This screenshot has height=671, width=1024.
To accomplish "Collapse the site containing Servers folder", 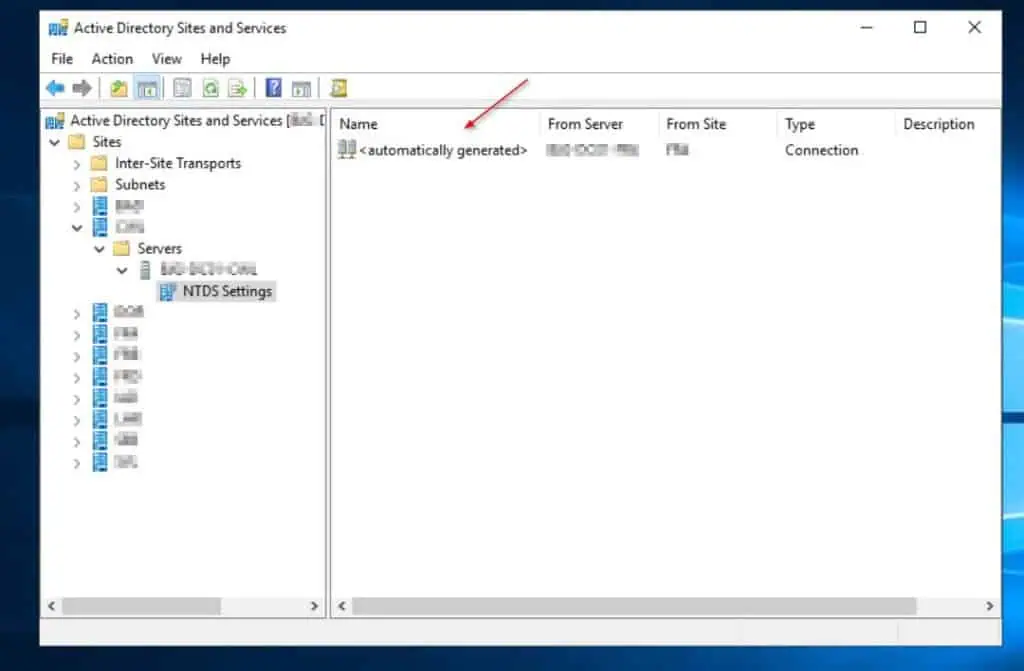I will tap(77, 227).
